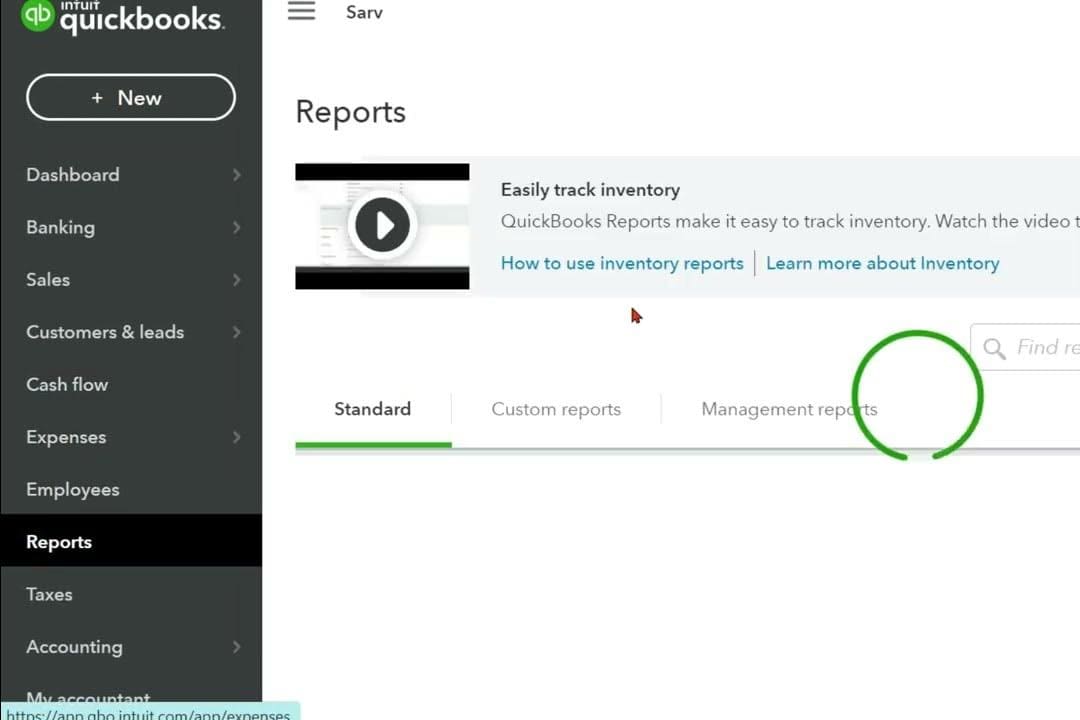Expand the Expenses sidebar chevron

point(236,437)
